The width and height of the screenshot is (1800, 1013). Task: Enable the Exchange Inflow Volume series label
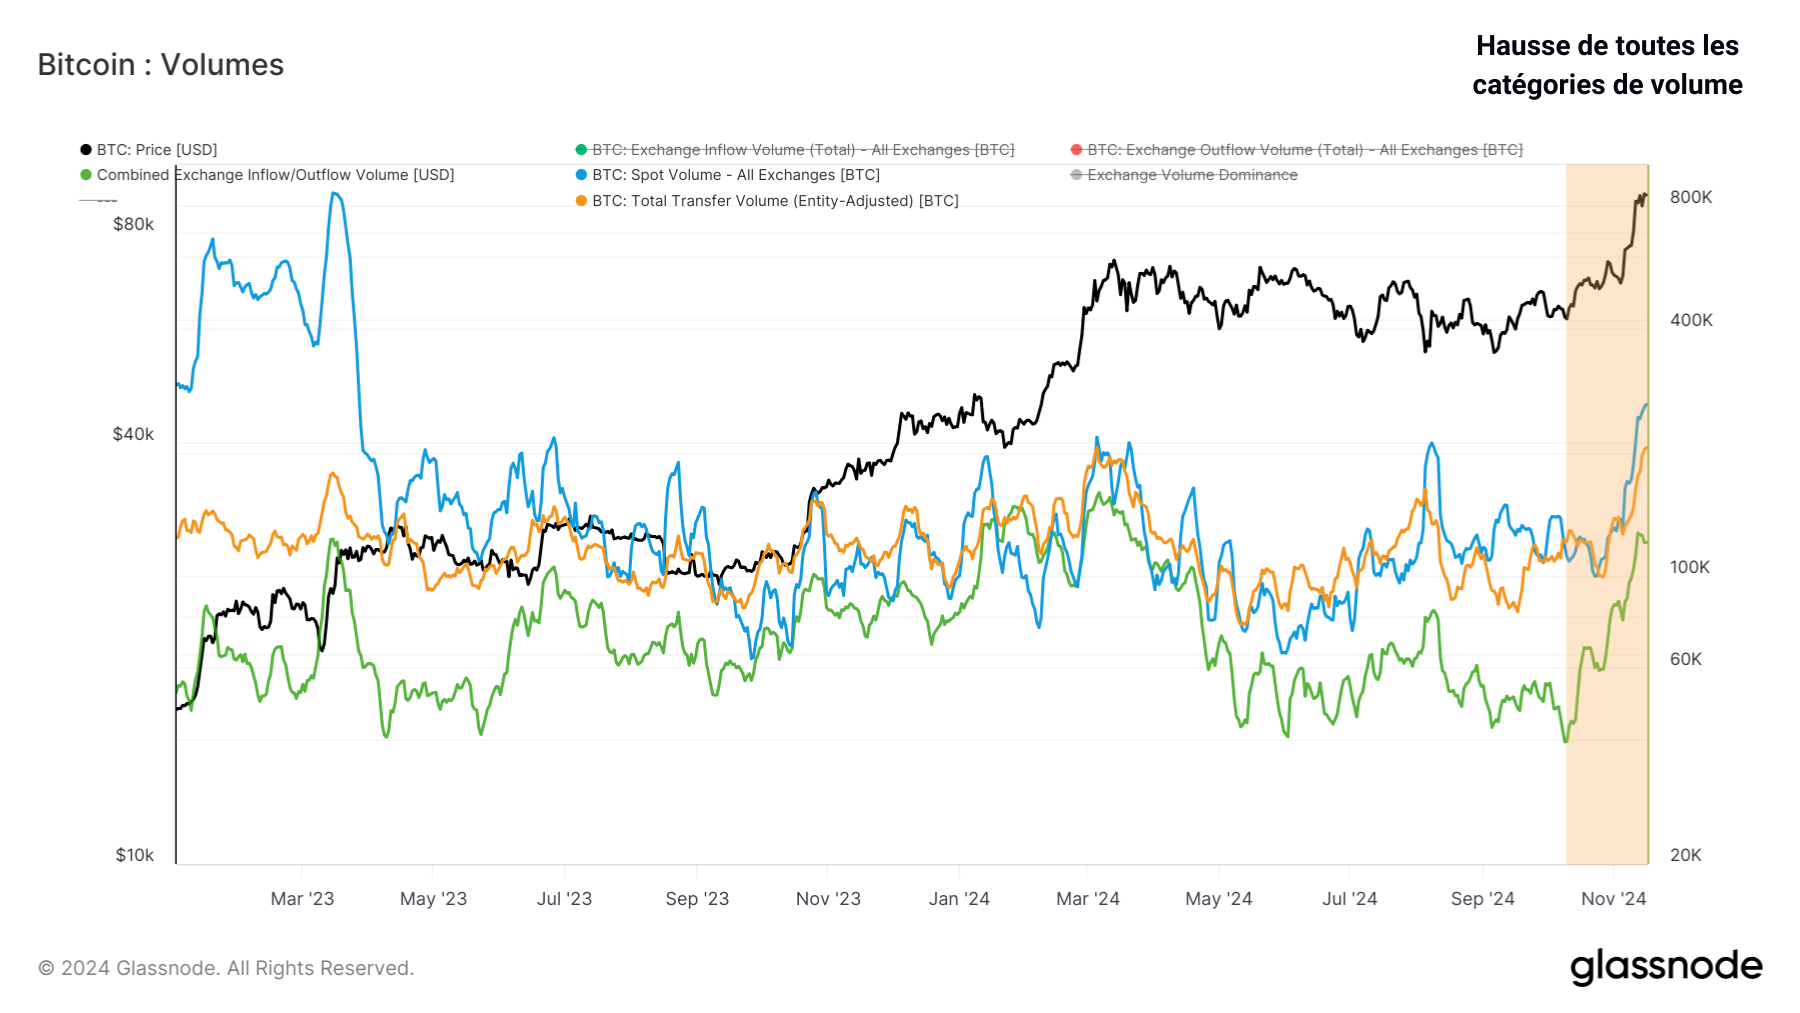click(802, 150)
